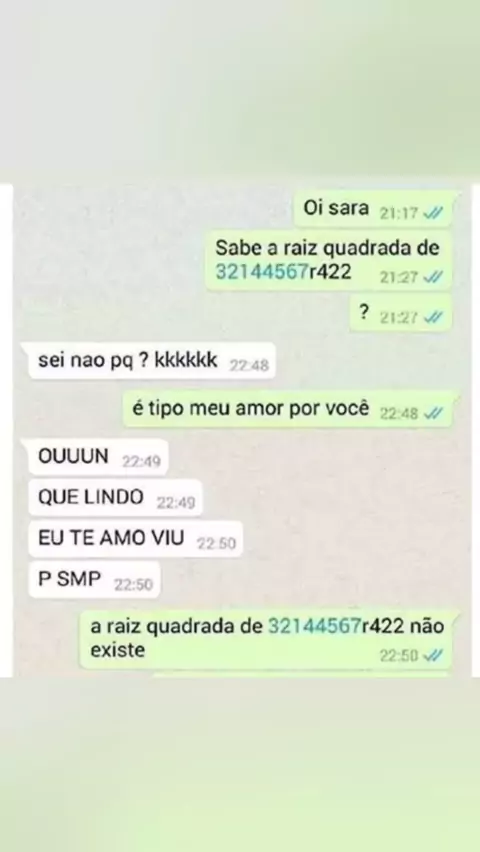Select the '?' message bubble
The height and width of the screenshot is (852, 480).
401,313
